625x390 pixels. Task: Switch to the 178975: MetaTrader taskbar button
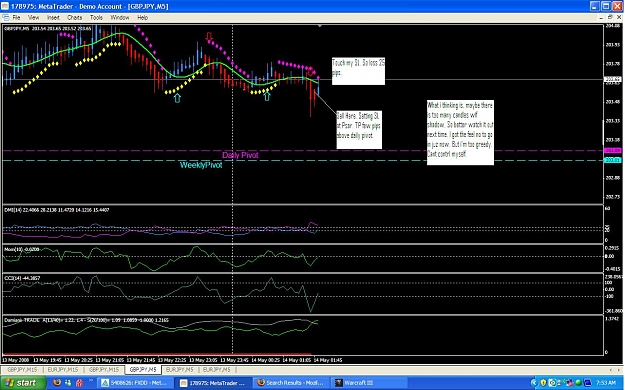(213, 383)
